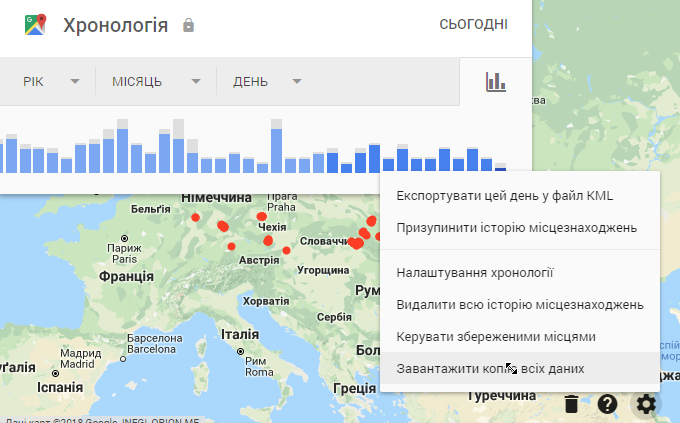Open help via question mark icon
Screen dimensions: 680x423
coord(607,404)
